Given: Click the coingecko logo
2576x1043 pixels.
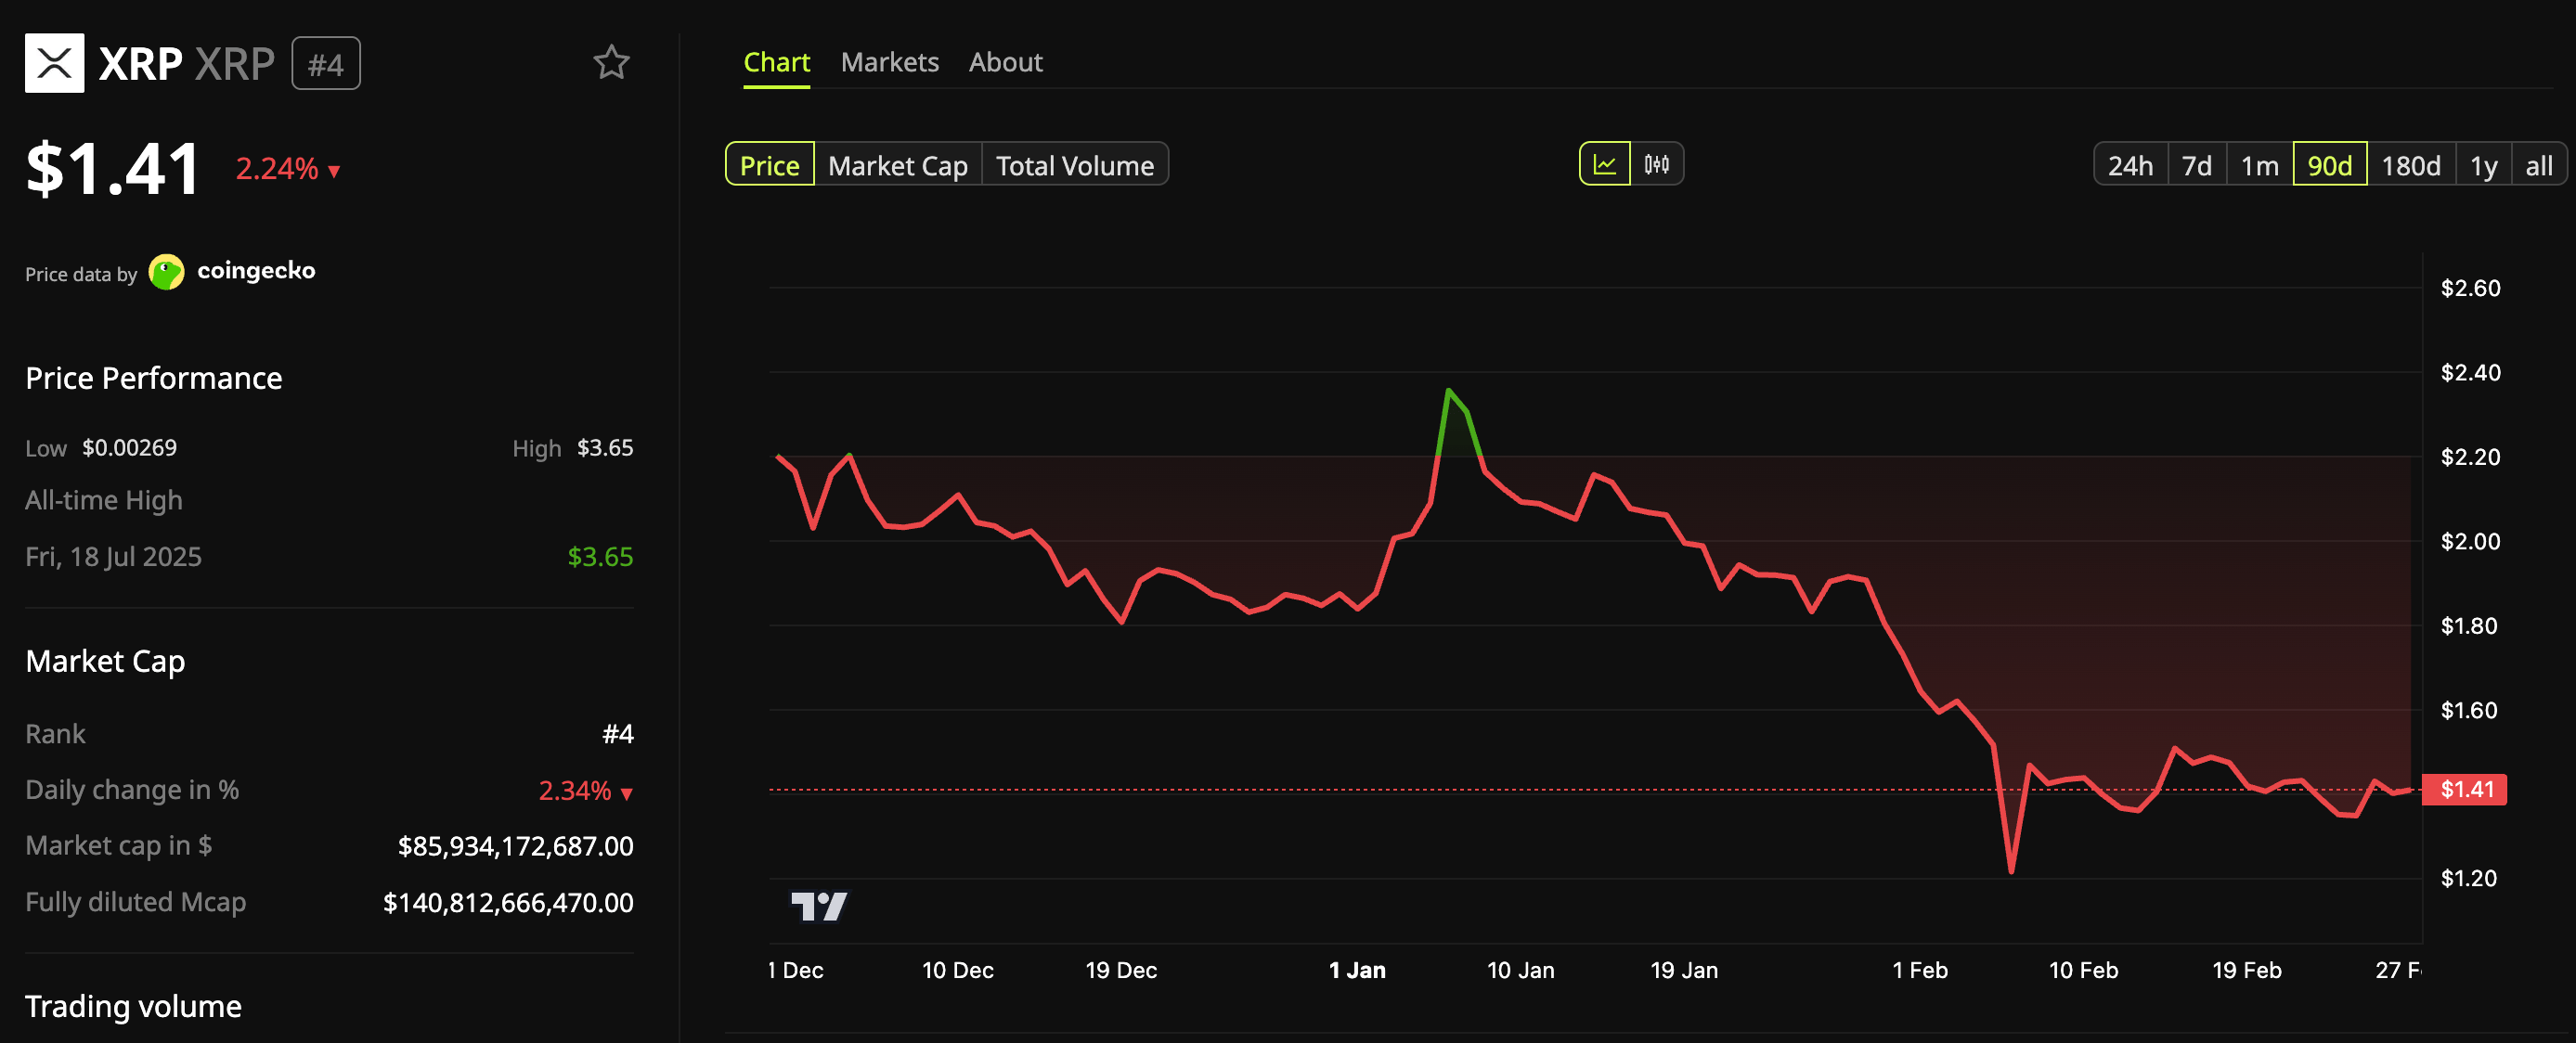Looking at the screenshot, I should [x=167, y=271].
